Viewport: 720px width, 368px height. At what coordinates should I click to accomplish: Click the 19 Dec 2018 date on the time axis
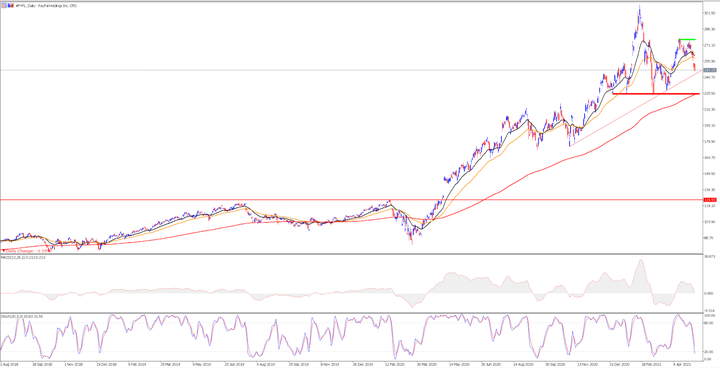coord(105,363)
